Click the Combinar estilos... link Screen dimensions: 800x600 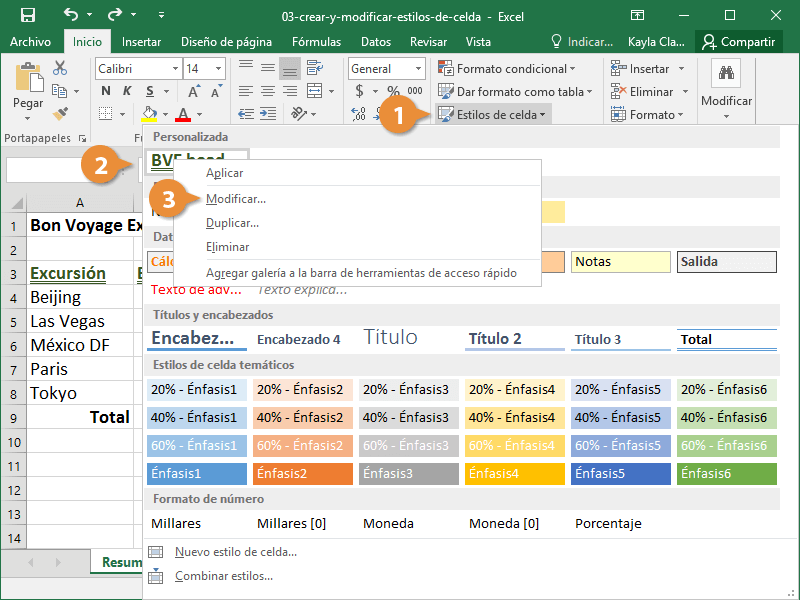(223, 576)
